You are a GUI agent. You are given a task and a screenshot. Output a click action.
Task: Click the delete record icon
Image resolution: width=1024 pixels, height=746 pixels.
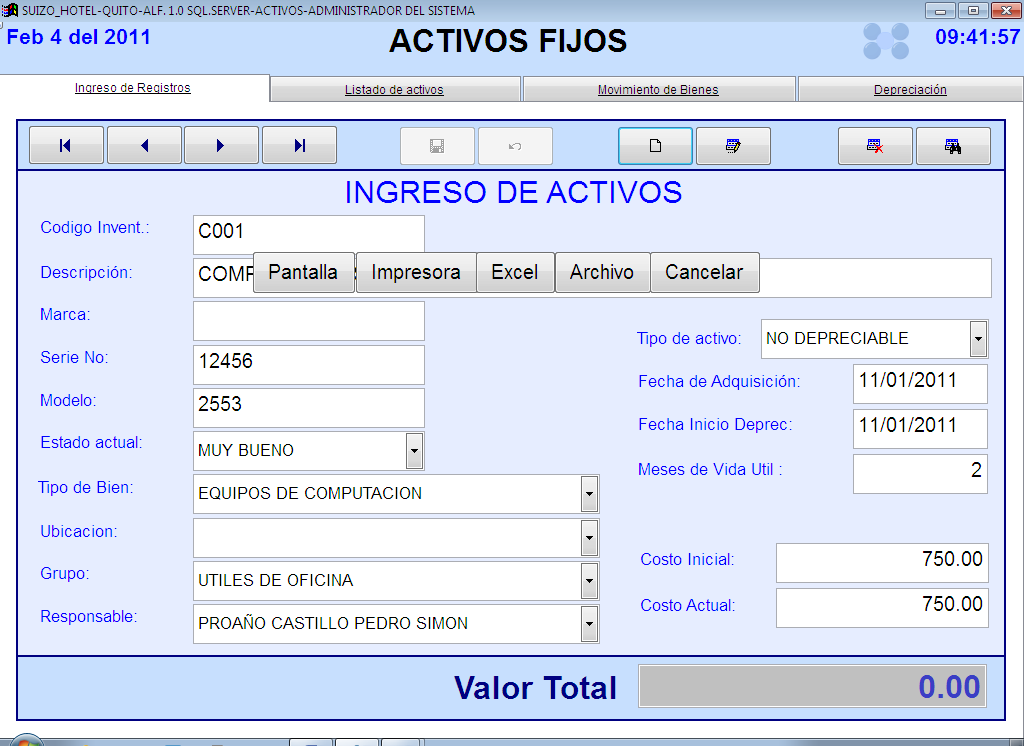875,146
